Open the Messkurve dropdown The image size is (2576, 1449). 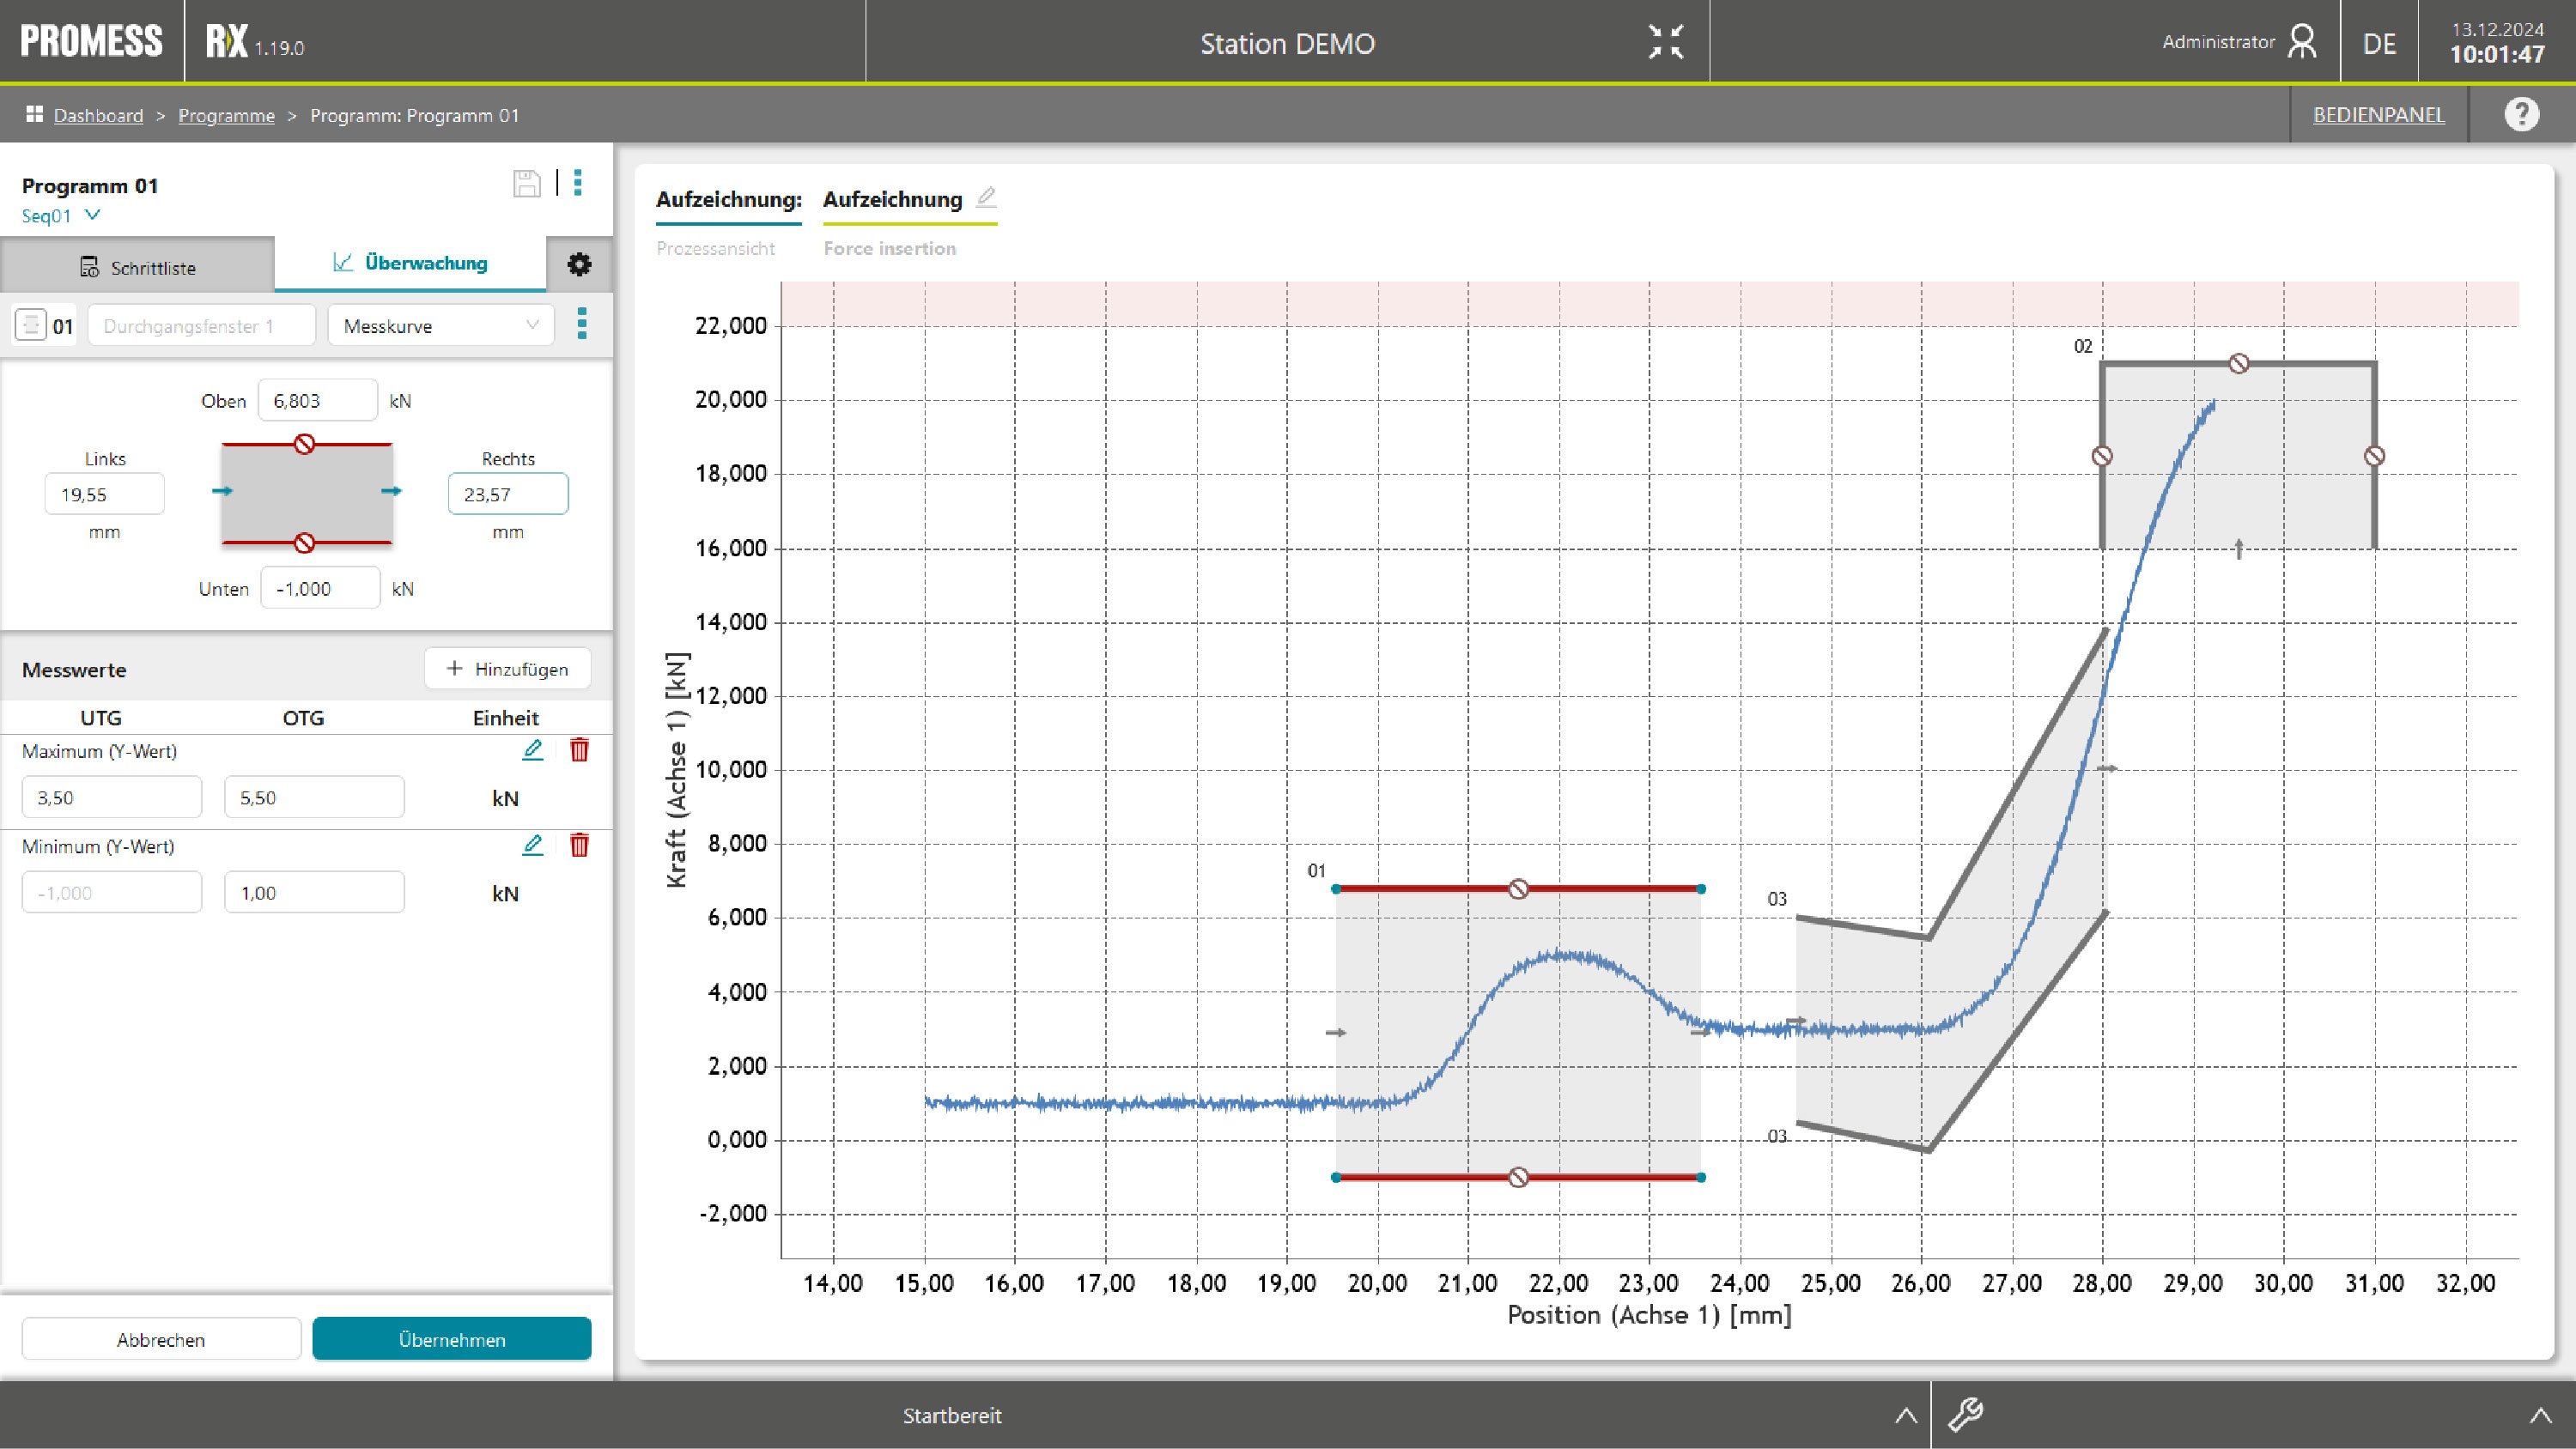[441, 325]
